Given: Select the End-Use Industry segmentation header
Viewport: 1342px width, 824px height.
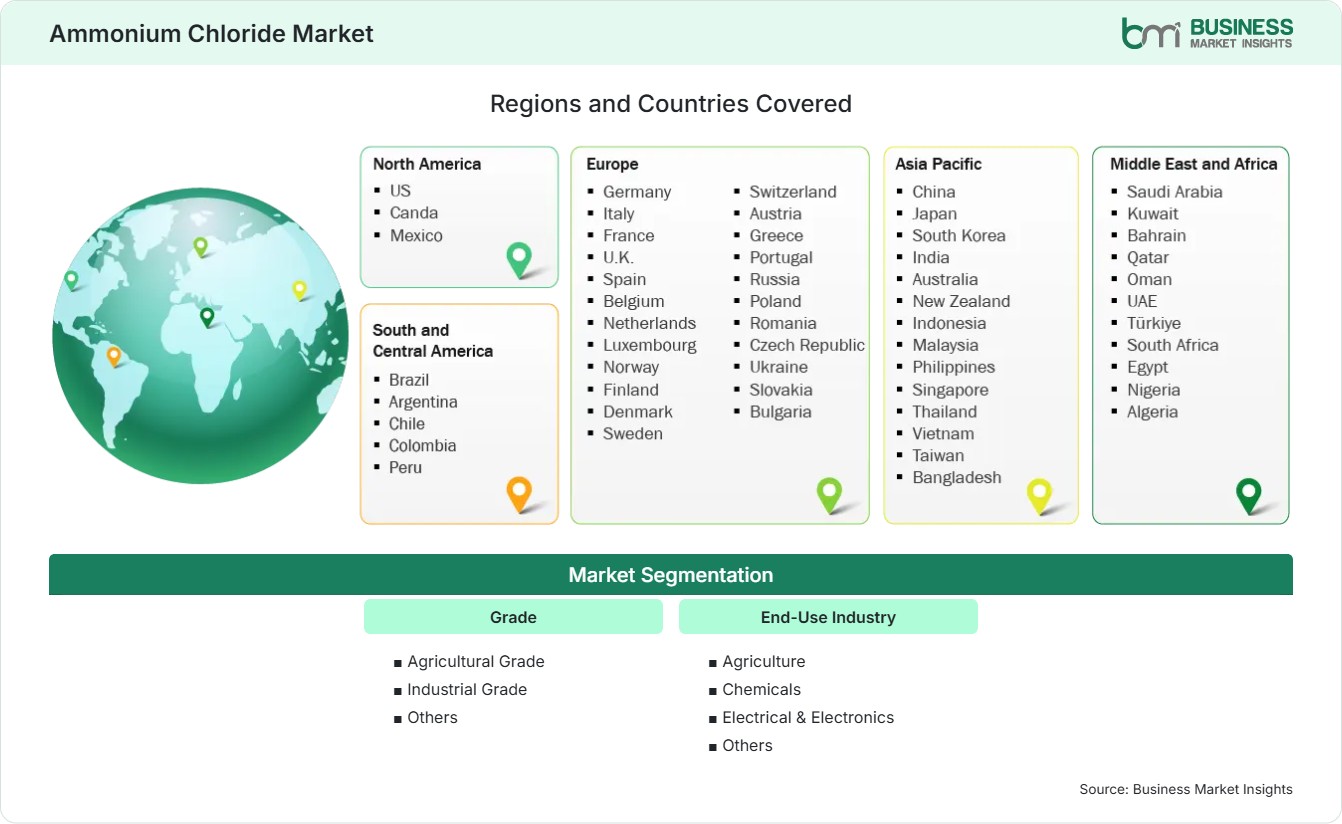Looking at the screenshot, I should click(x=828, y=617).
